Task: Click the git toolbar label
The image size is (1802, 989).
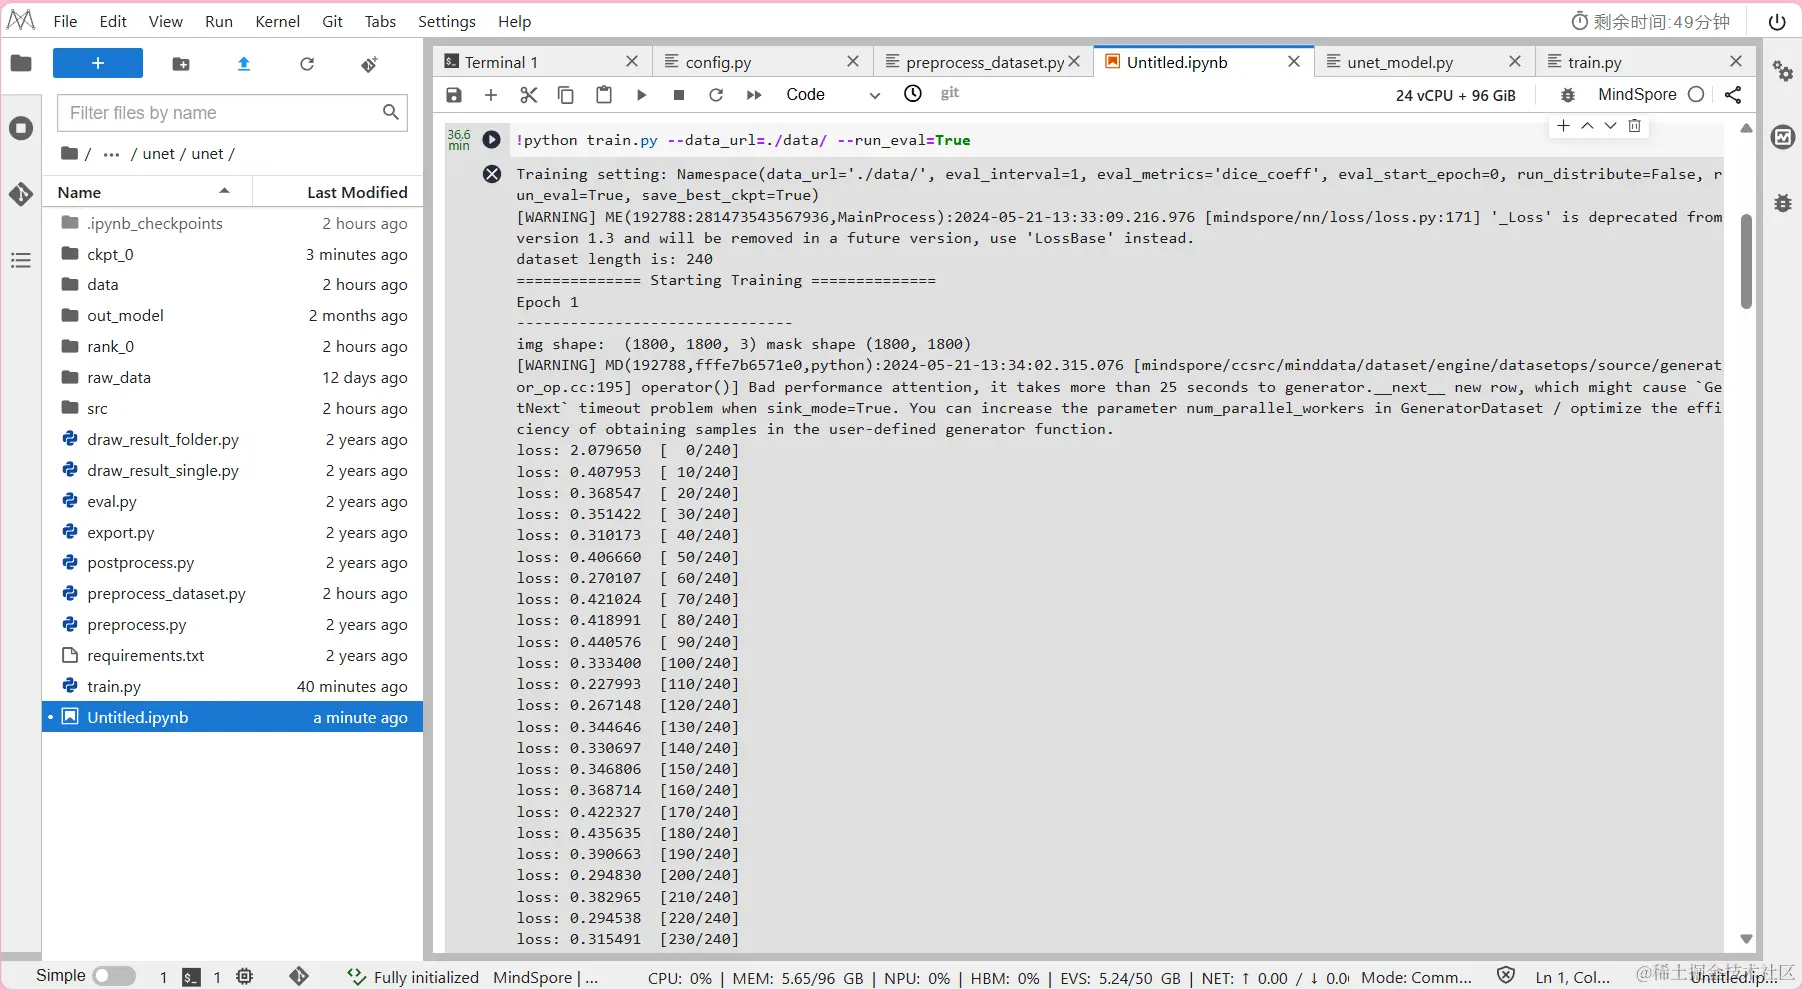Action: 950,93
